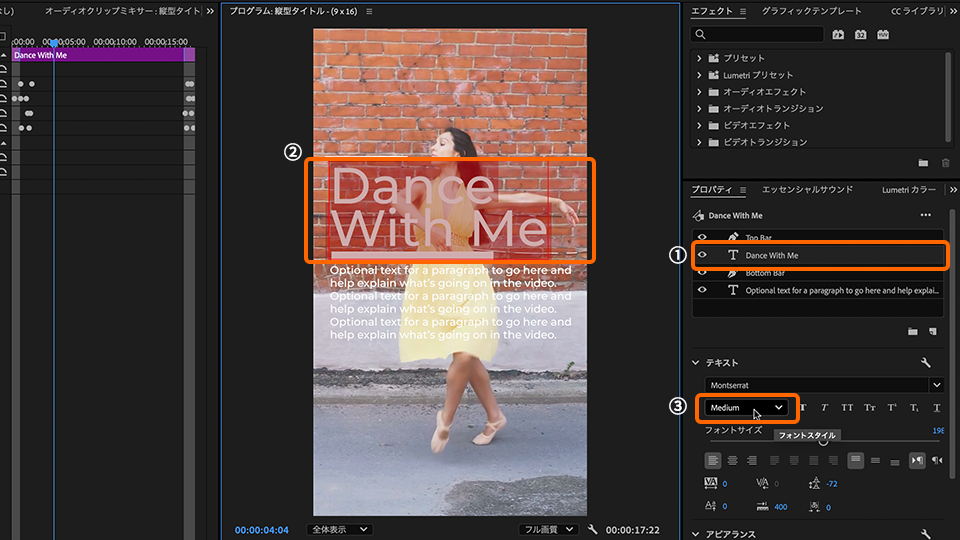Screen dimensions: 960x540
Task: Apply small caps text style
Action: pos(869,408)
